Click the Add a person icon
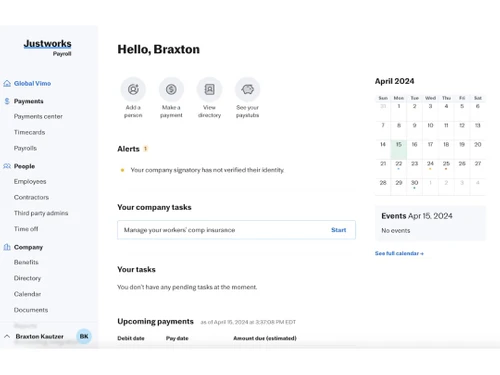The width and height of the screenshot is (500, 375). tap(133, 89)
